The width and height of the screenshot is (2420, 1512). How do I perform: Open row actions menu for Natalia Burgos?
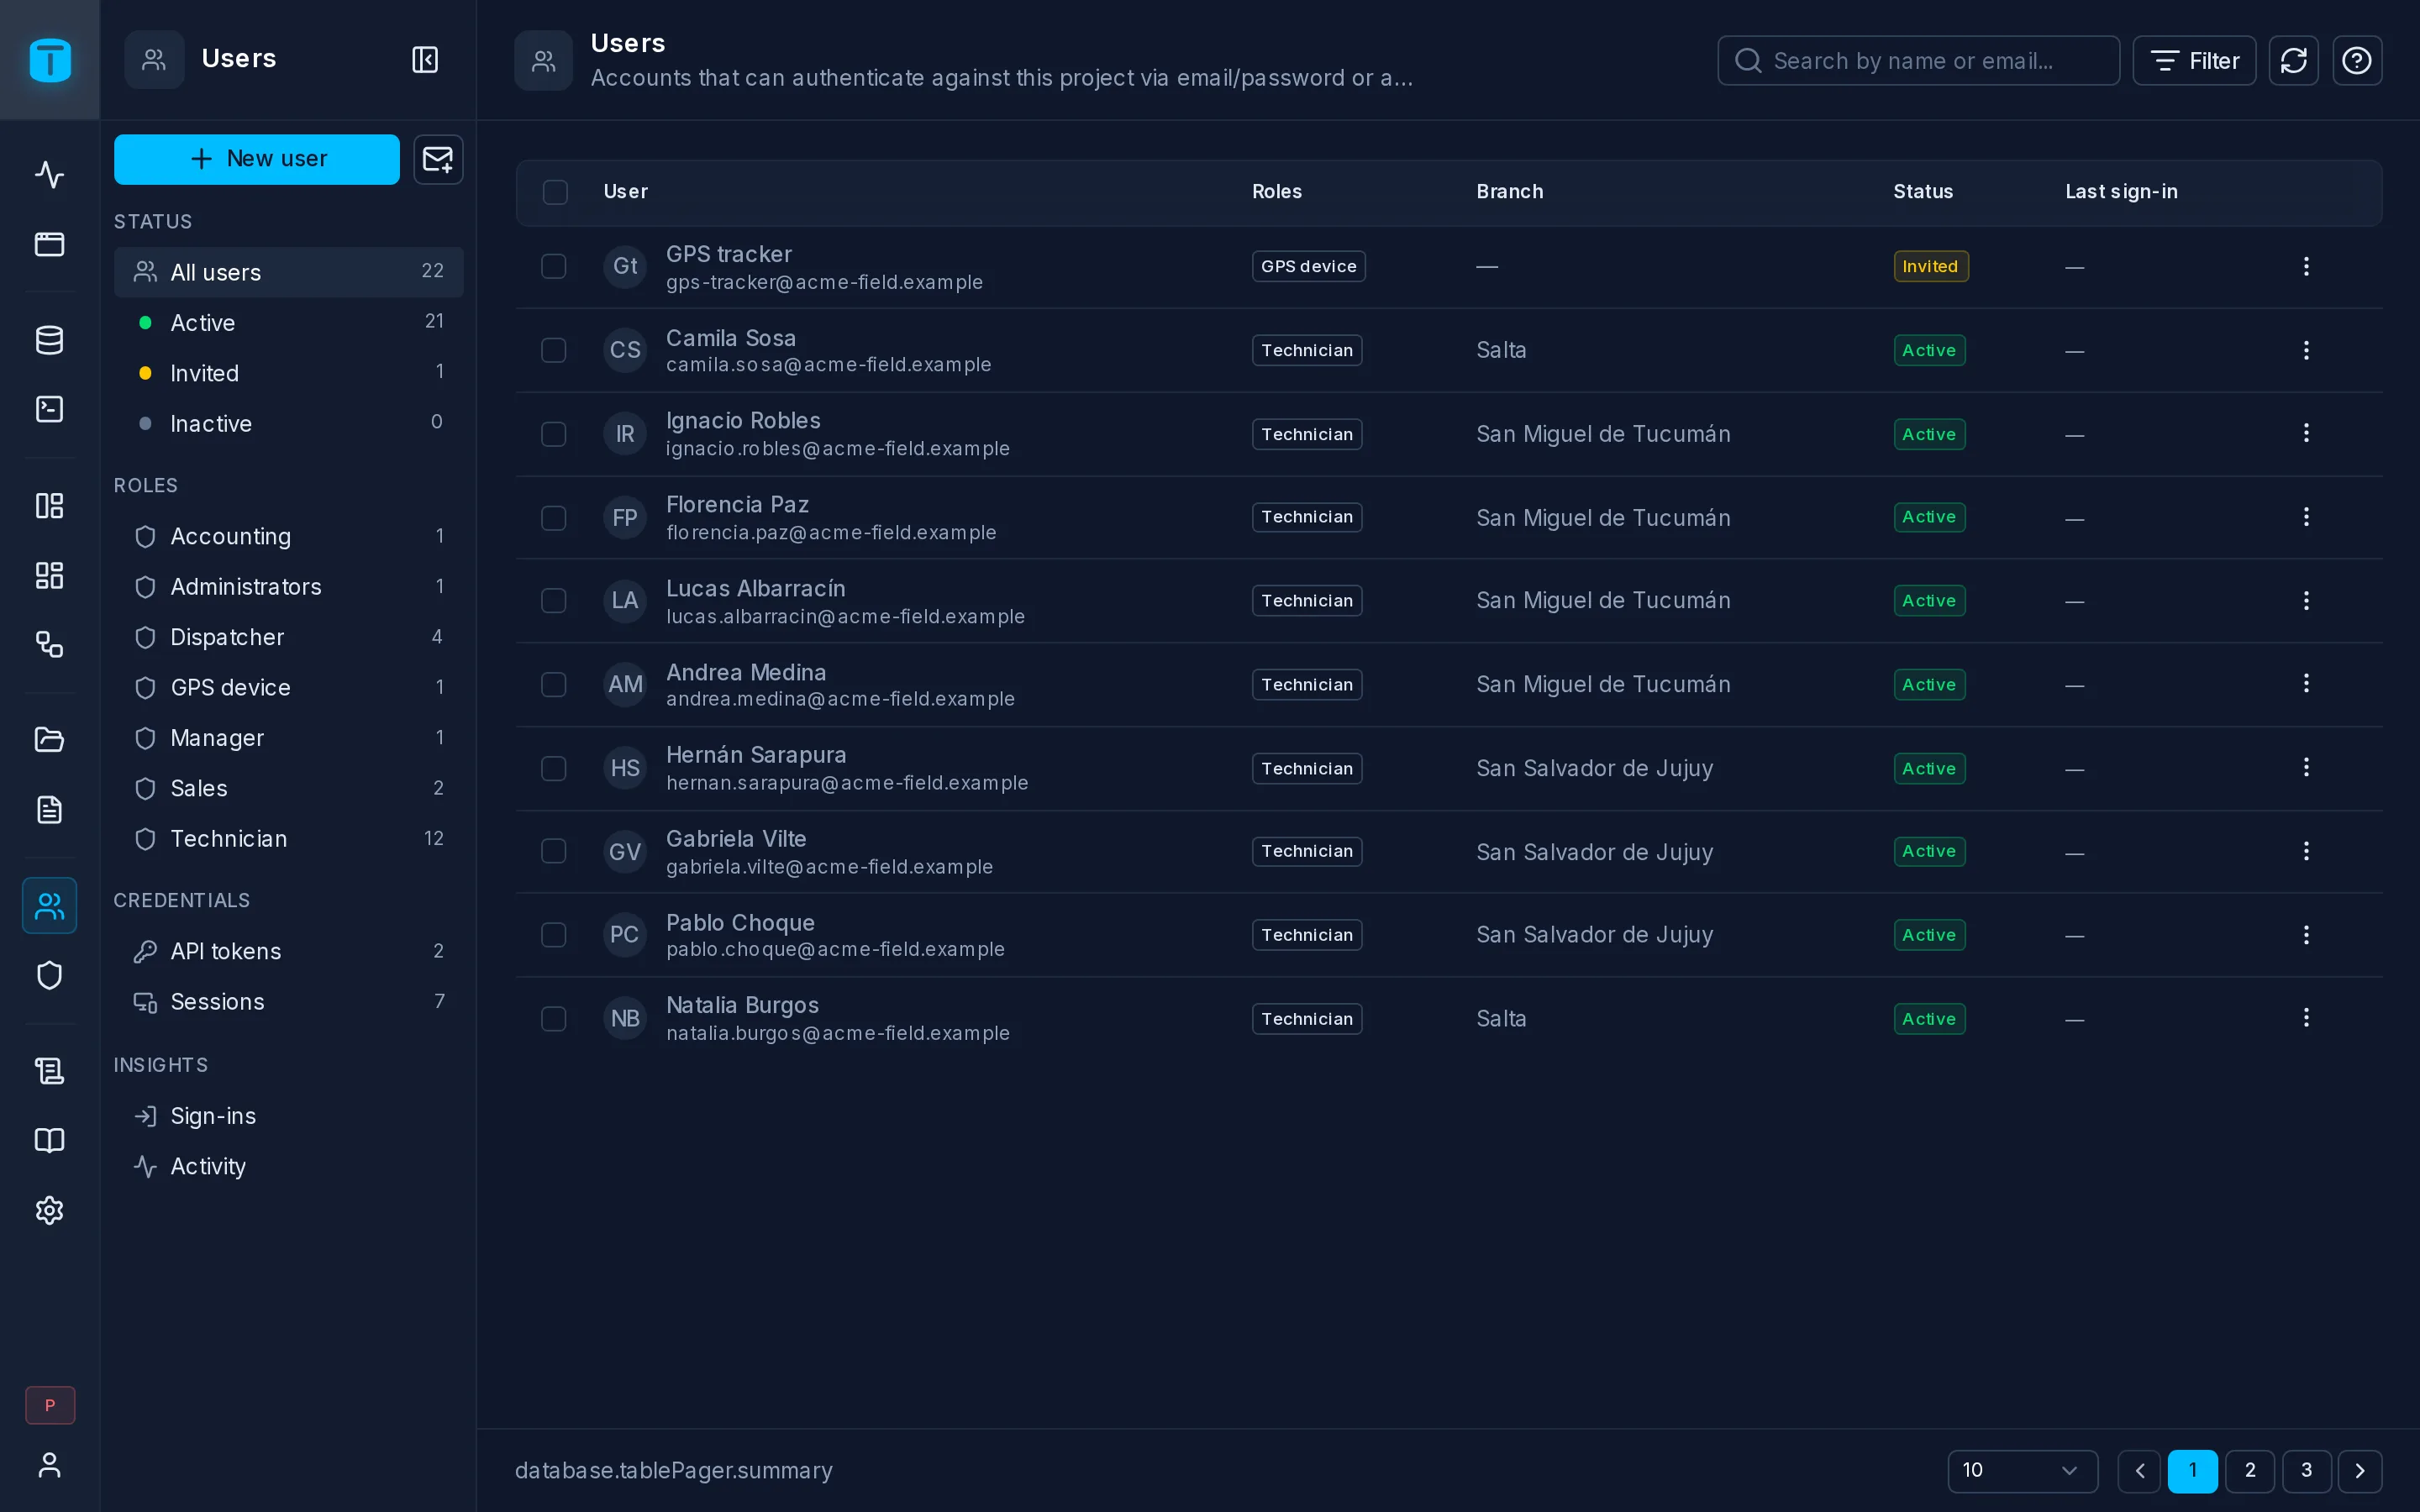tap(2306, 1018)
